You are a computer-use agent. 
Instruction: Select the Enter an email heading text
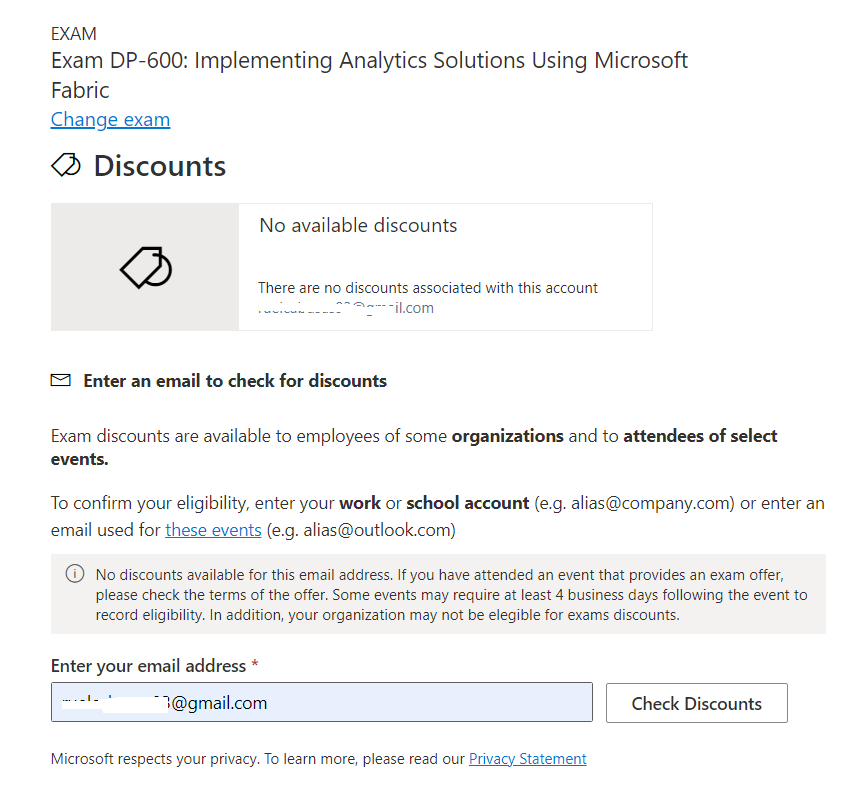(235, 381)
